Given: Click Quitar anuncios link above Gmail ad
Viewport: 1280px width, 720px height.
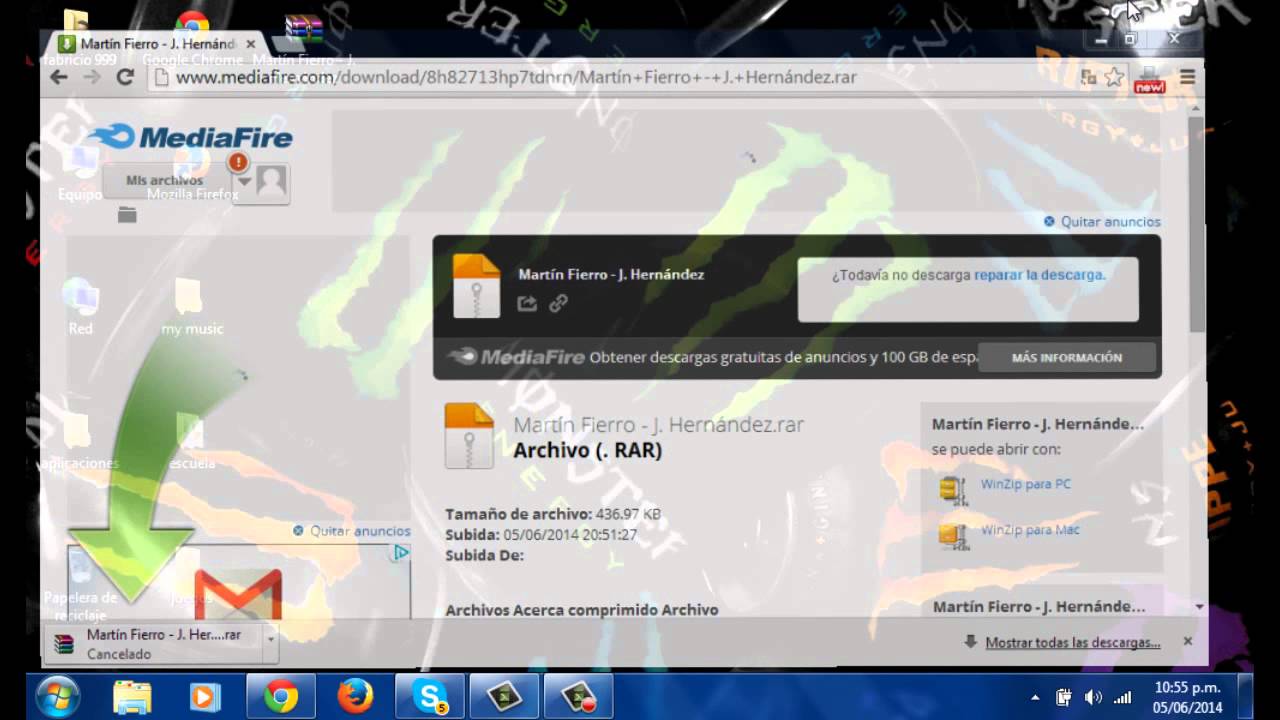Looking at the screenshot, I should (x=360, y=531).
